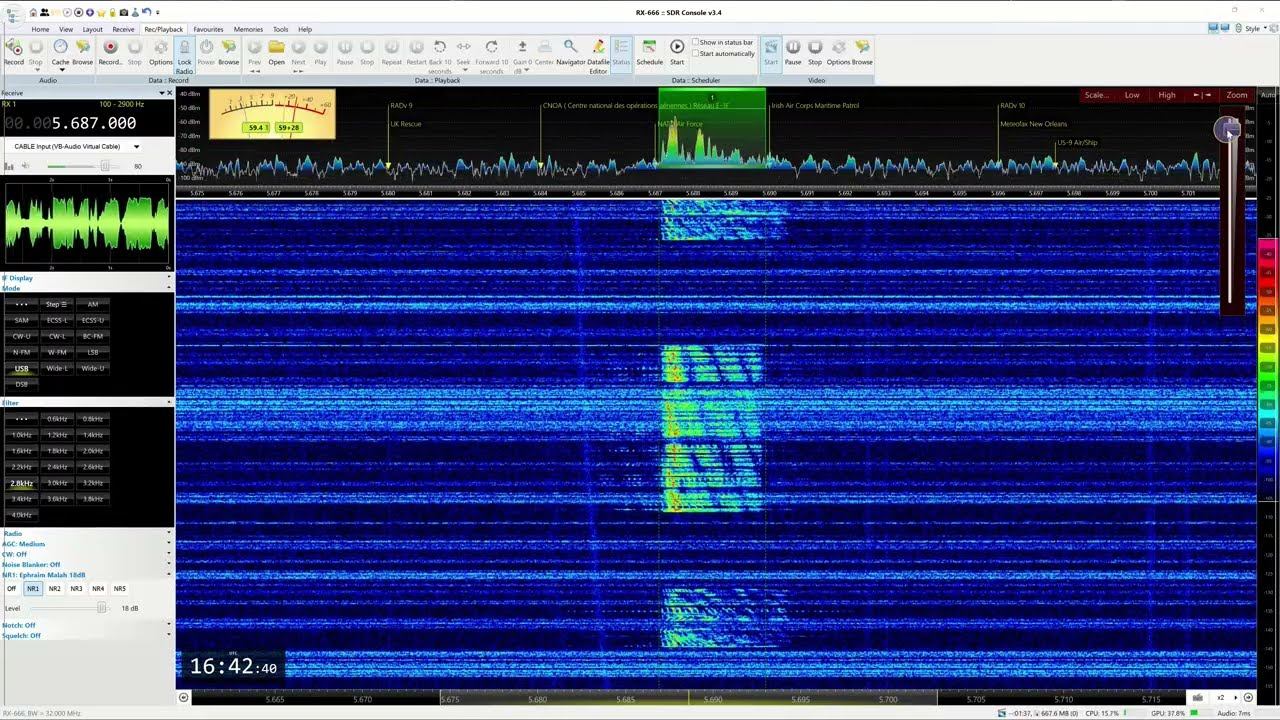The image size is (1280, 720).
Task: Turn noise reduction Off
Action: 12,589
